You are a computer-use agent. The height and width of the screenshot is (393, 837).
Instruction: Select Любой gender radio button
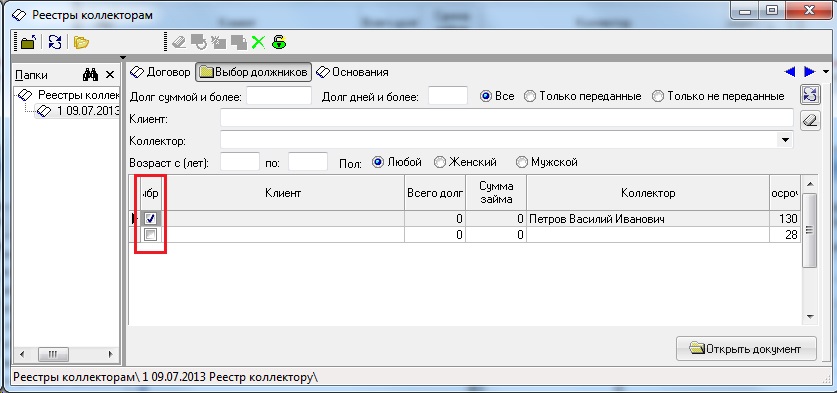378,162
